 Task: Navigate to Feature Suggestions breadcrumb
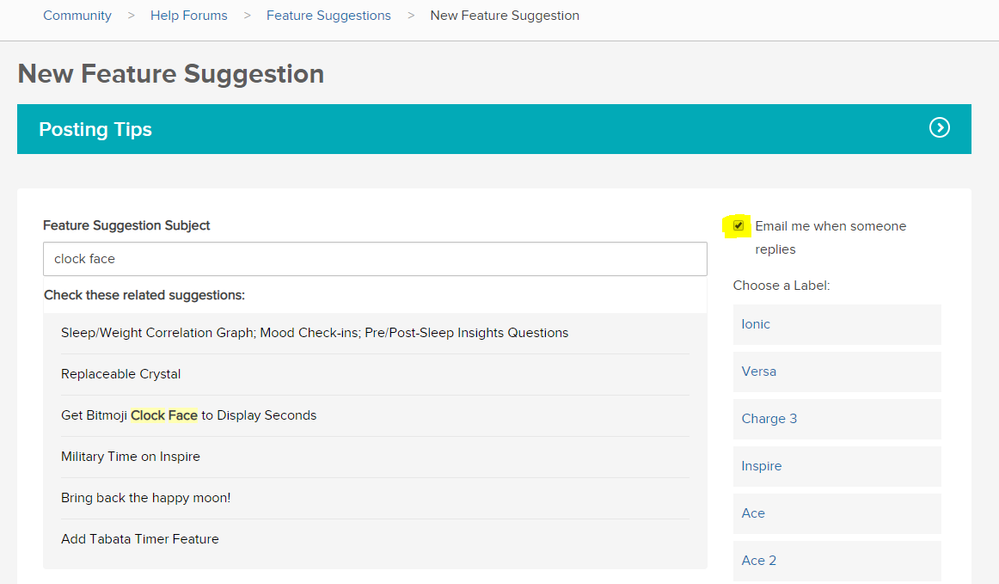[328, 16]
